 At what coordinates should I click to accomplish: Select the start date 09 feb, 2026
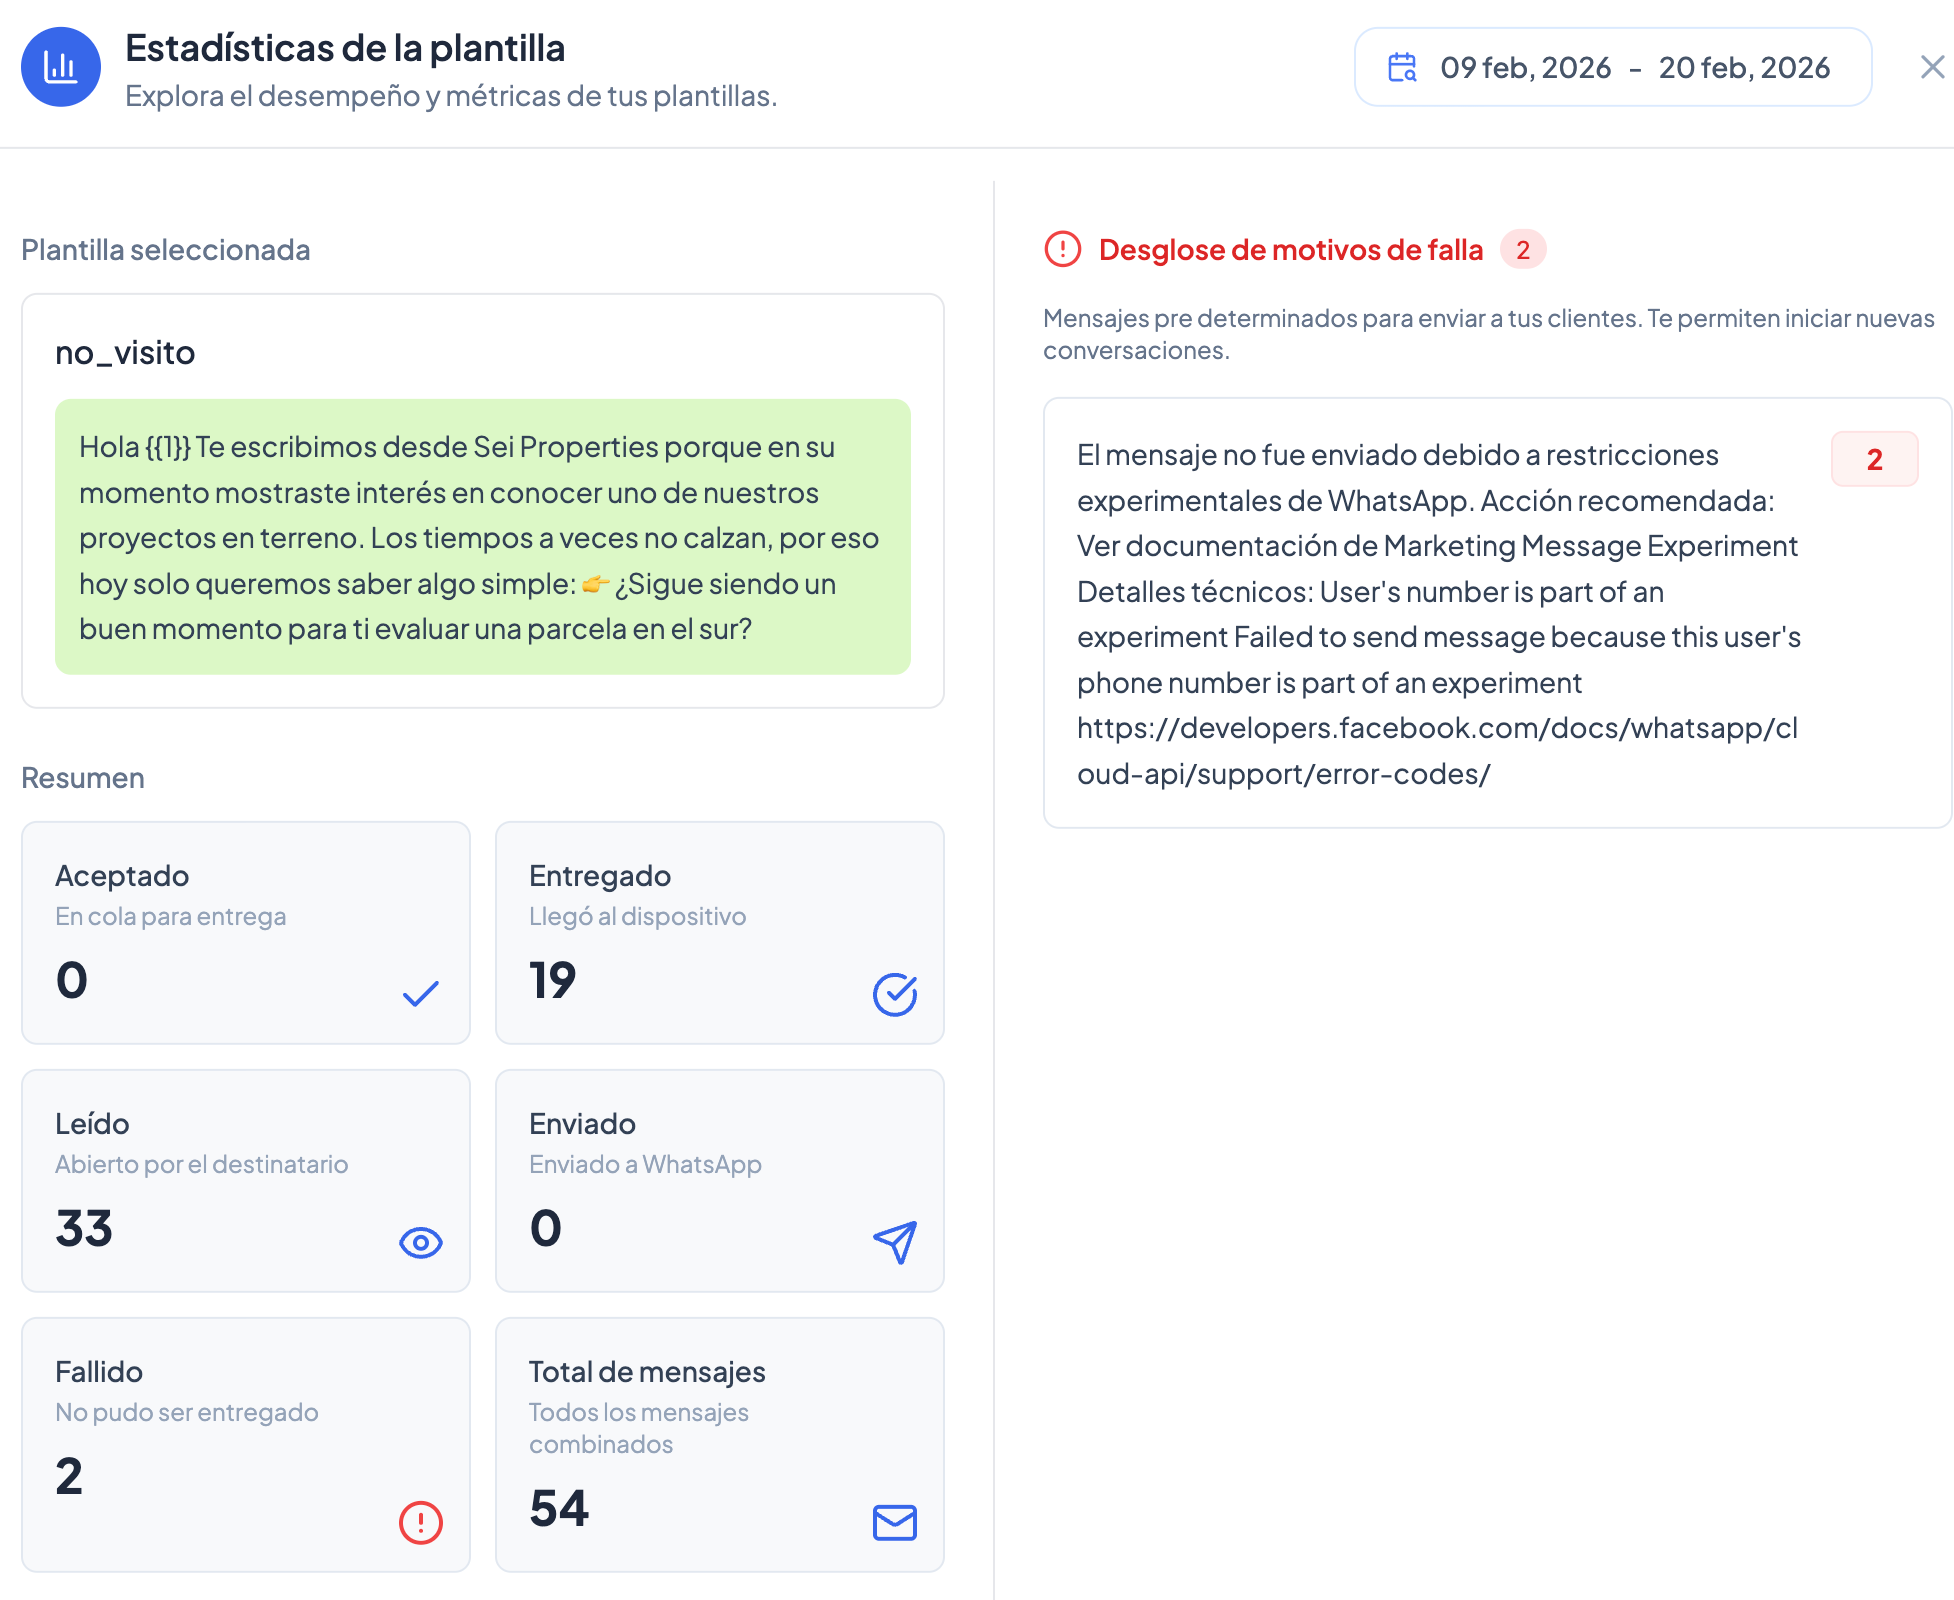(1526, 67)
